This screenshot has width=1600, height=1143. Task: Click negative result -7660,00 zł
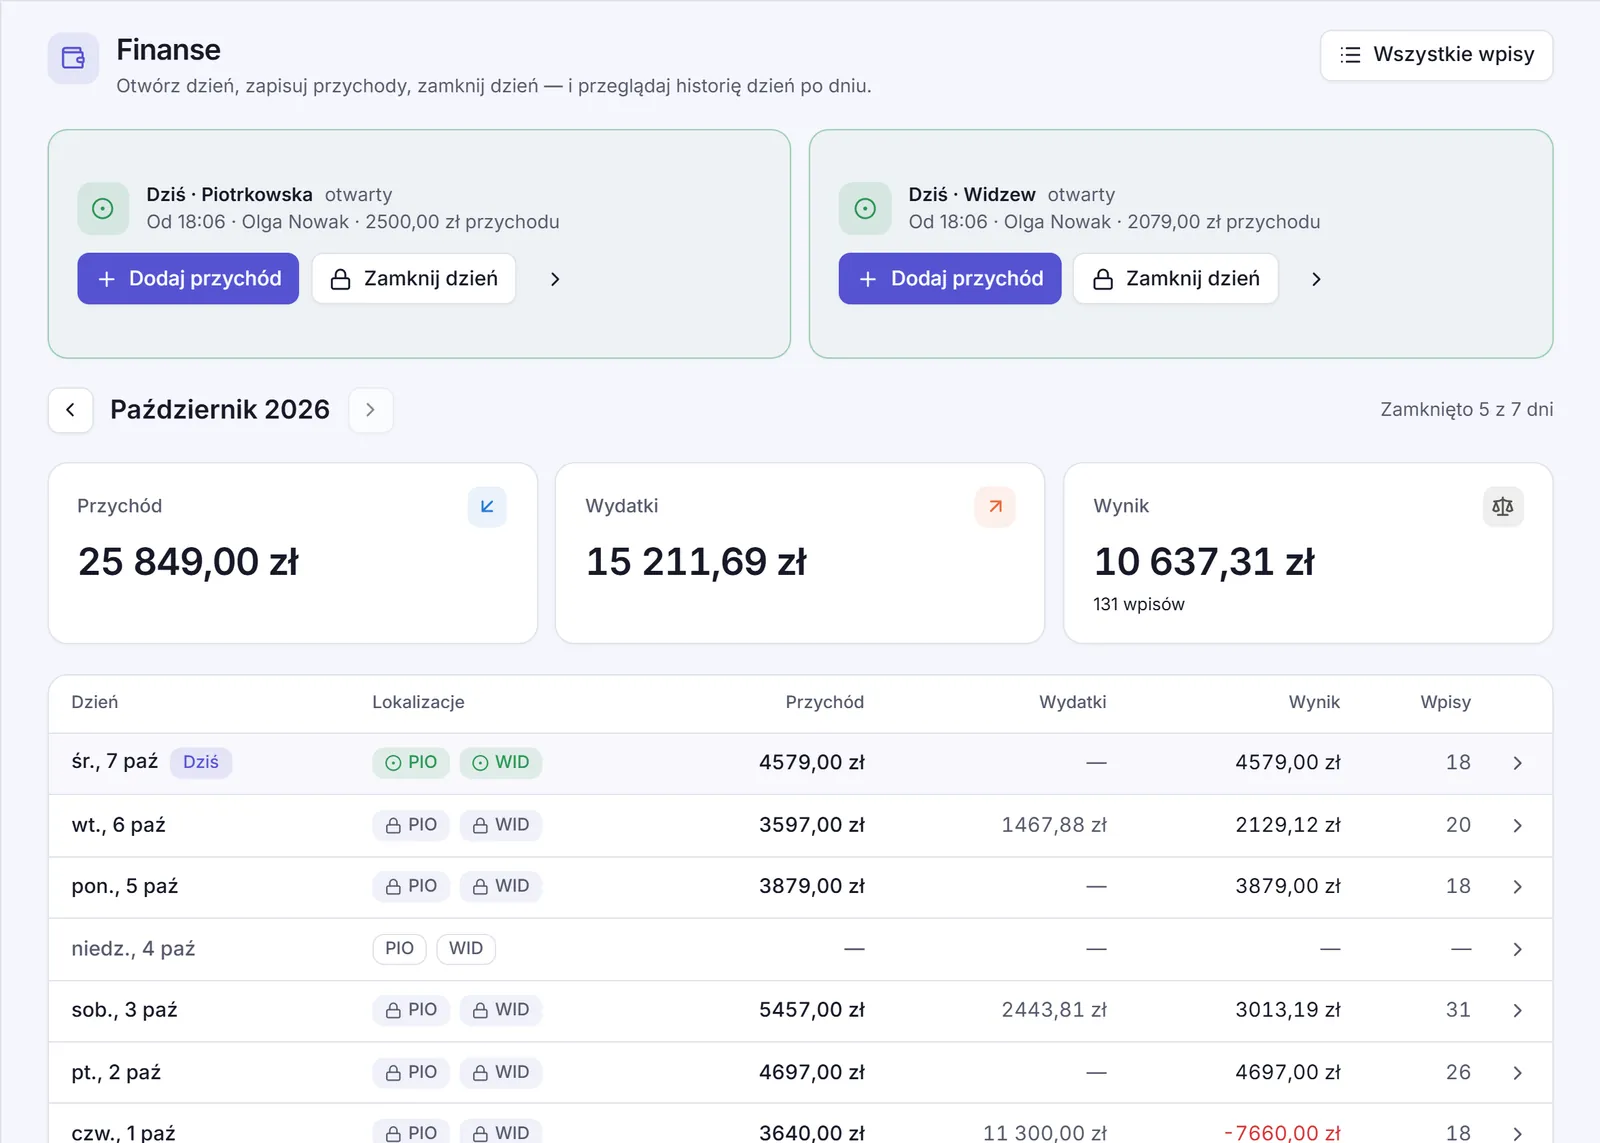coord(1282,1133)
